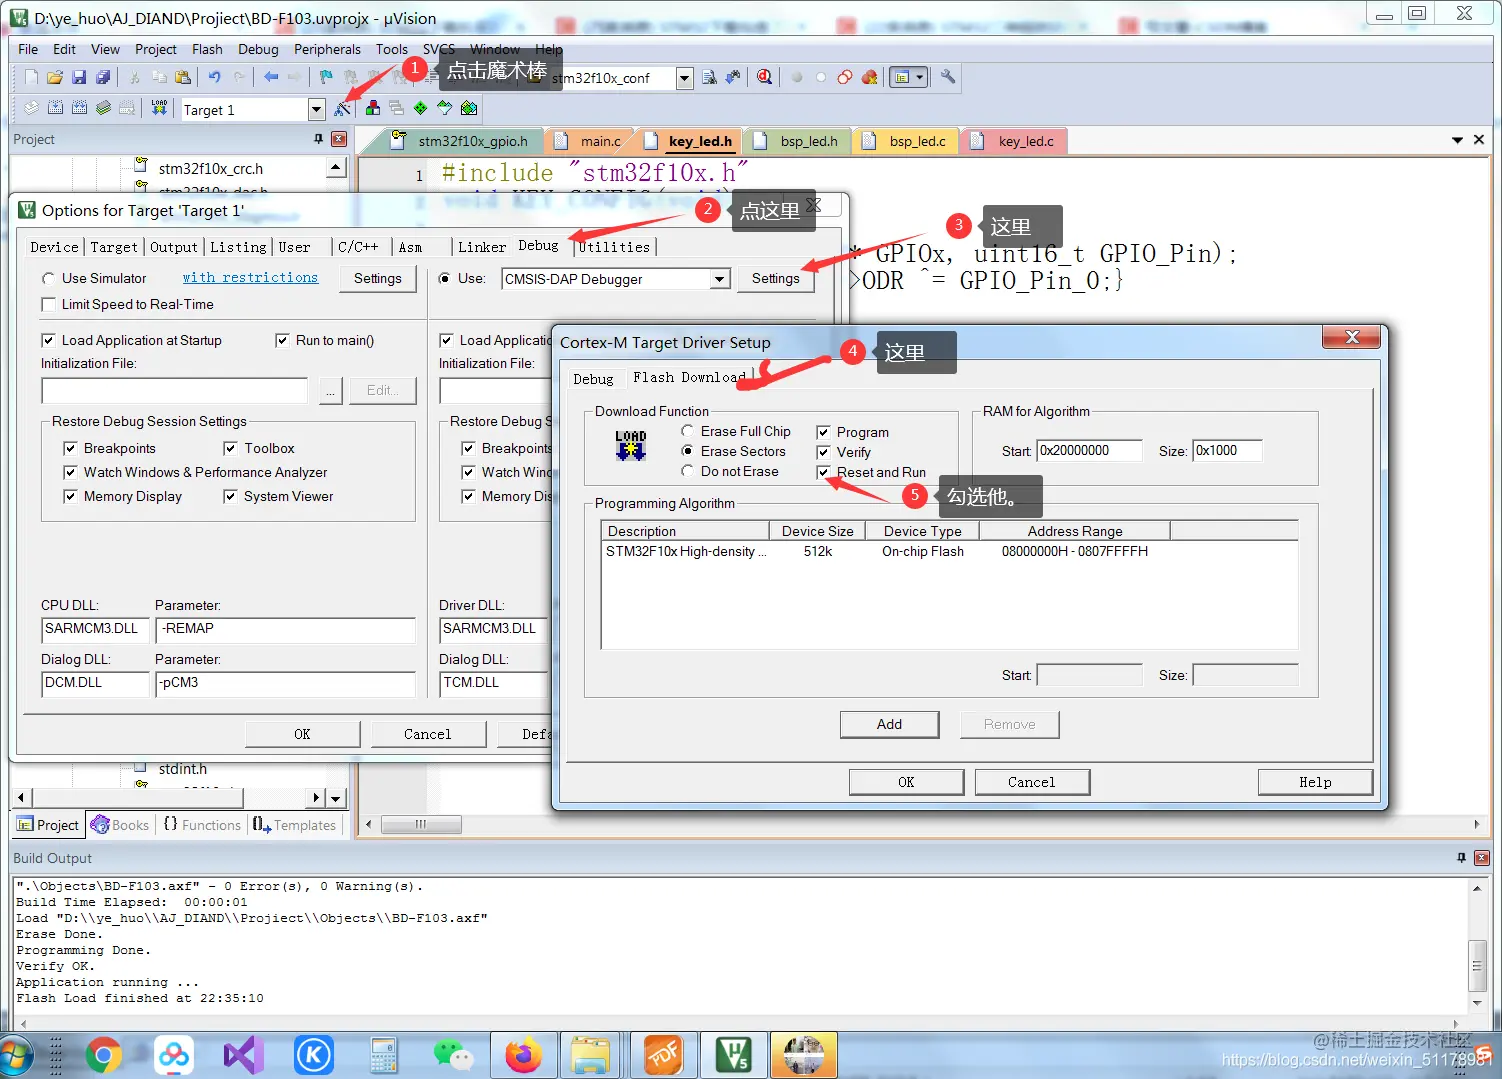Open the Target 1 selection dropdown
Image resolution: width=1502 pixels, height=1079 pixels.
[316, 109]
